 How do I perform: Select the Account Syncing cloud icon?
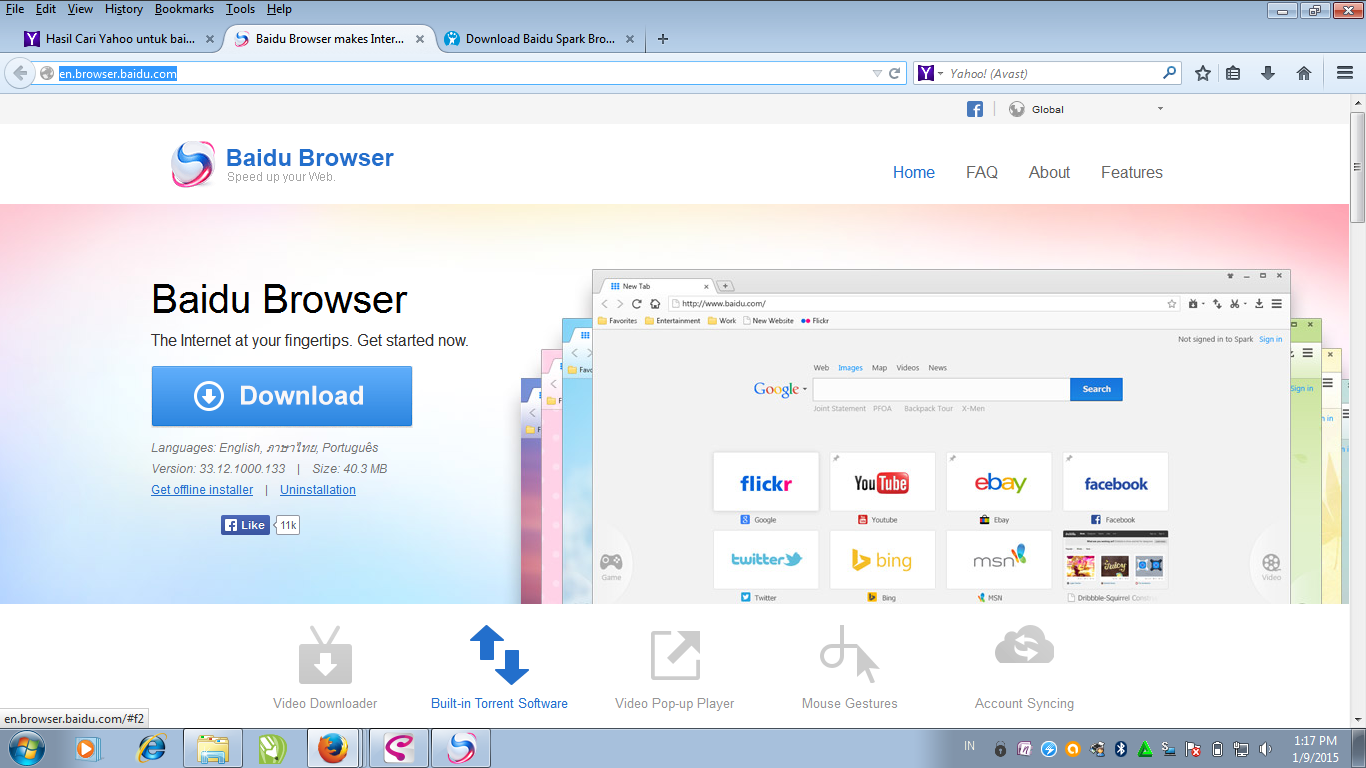(1024, 646)
